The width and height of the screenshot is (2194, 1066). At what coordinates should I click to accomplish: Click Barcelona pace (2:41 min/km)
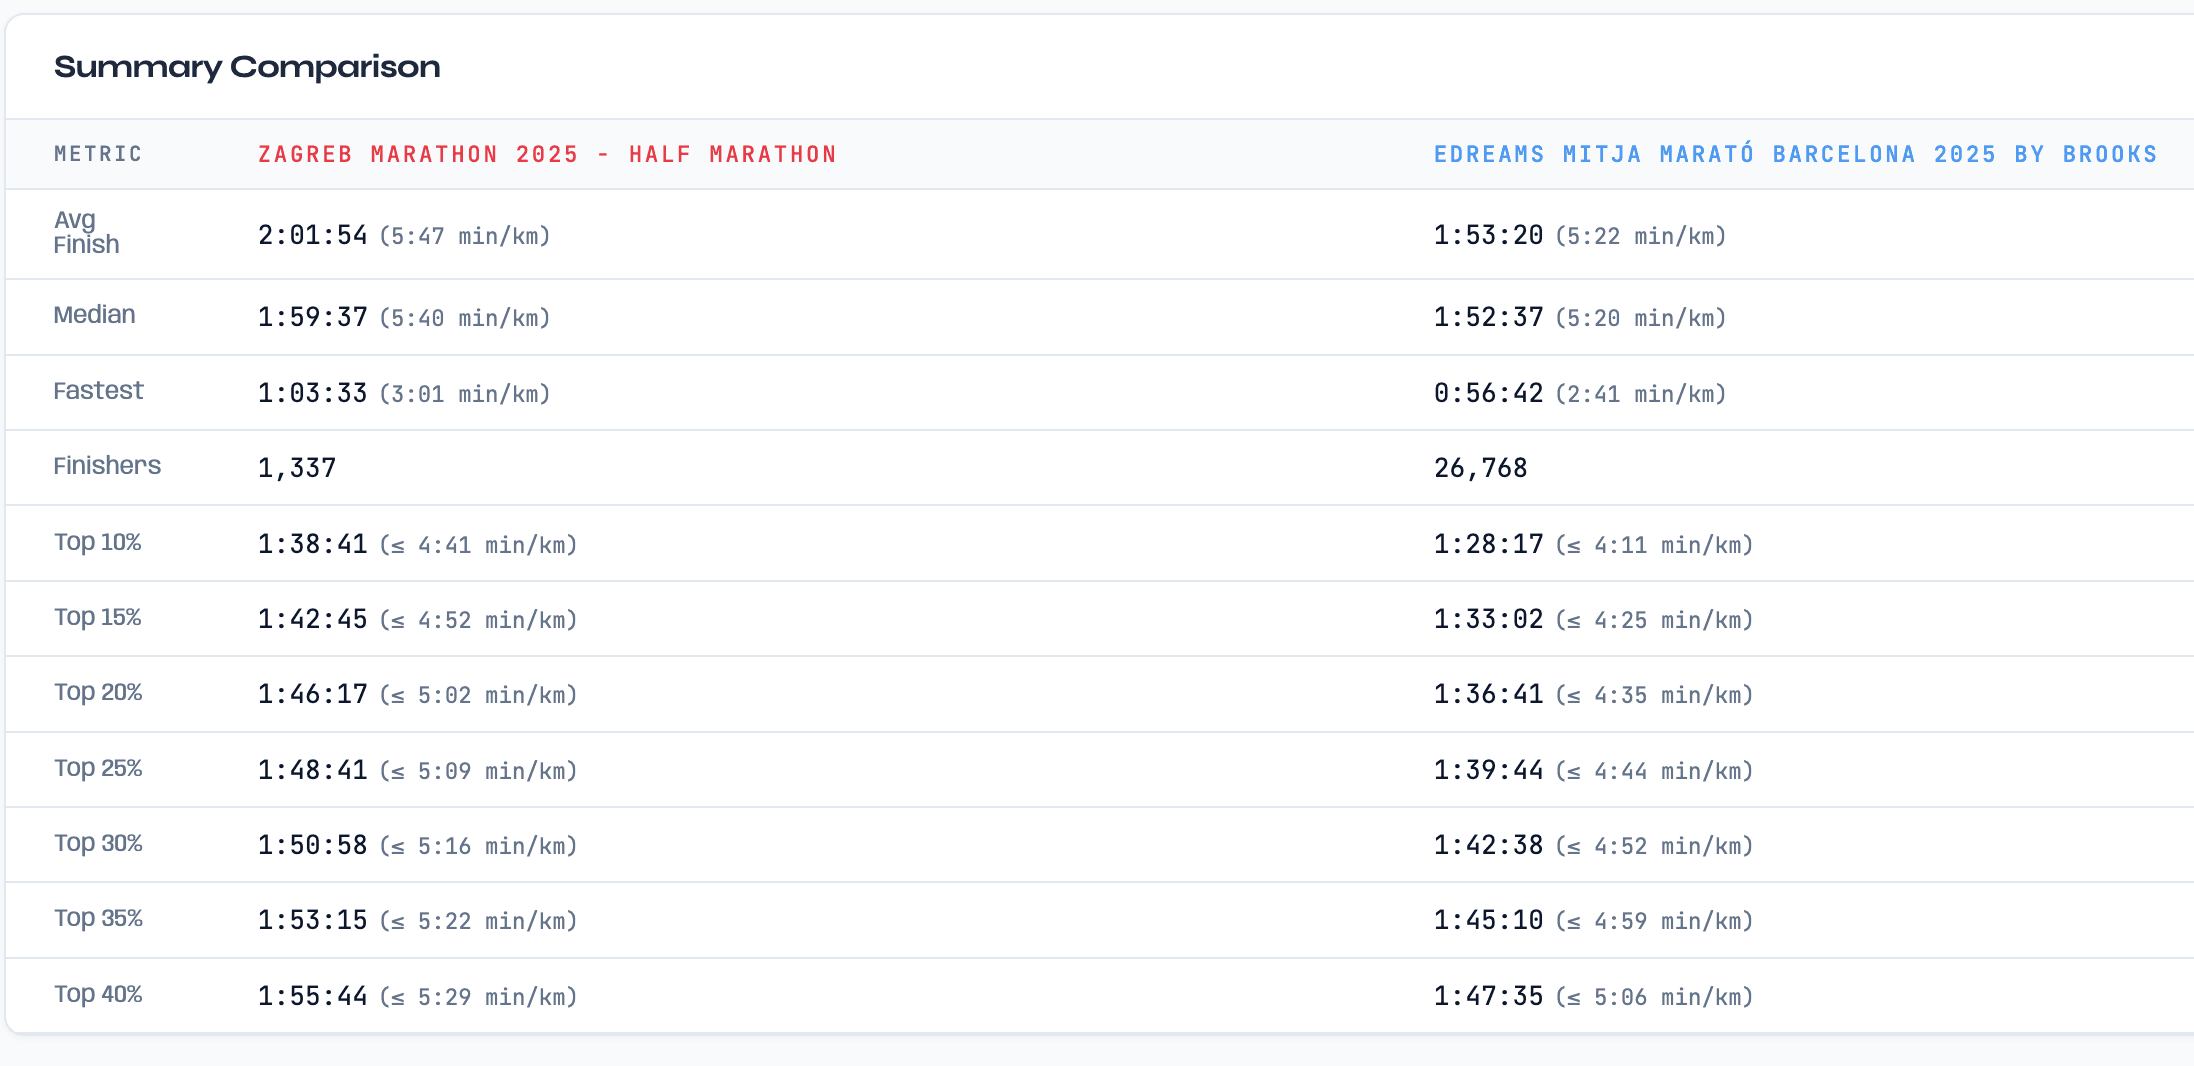tap(1641, 394)
